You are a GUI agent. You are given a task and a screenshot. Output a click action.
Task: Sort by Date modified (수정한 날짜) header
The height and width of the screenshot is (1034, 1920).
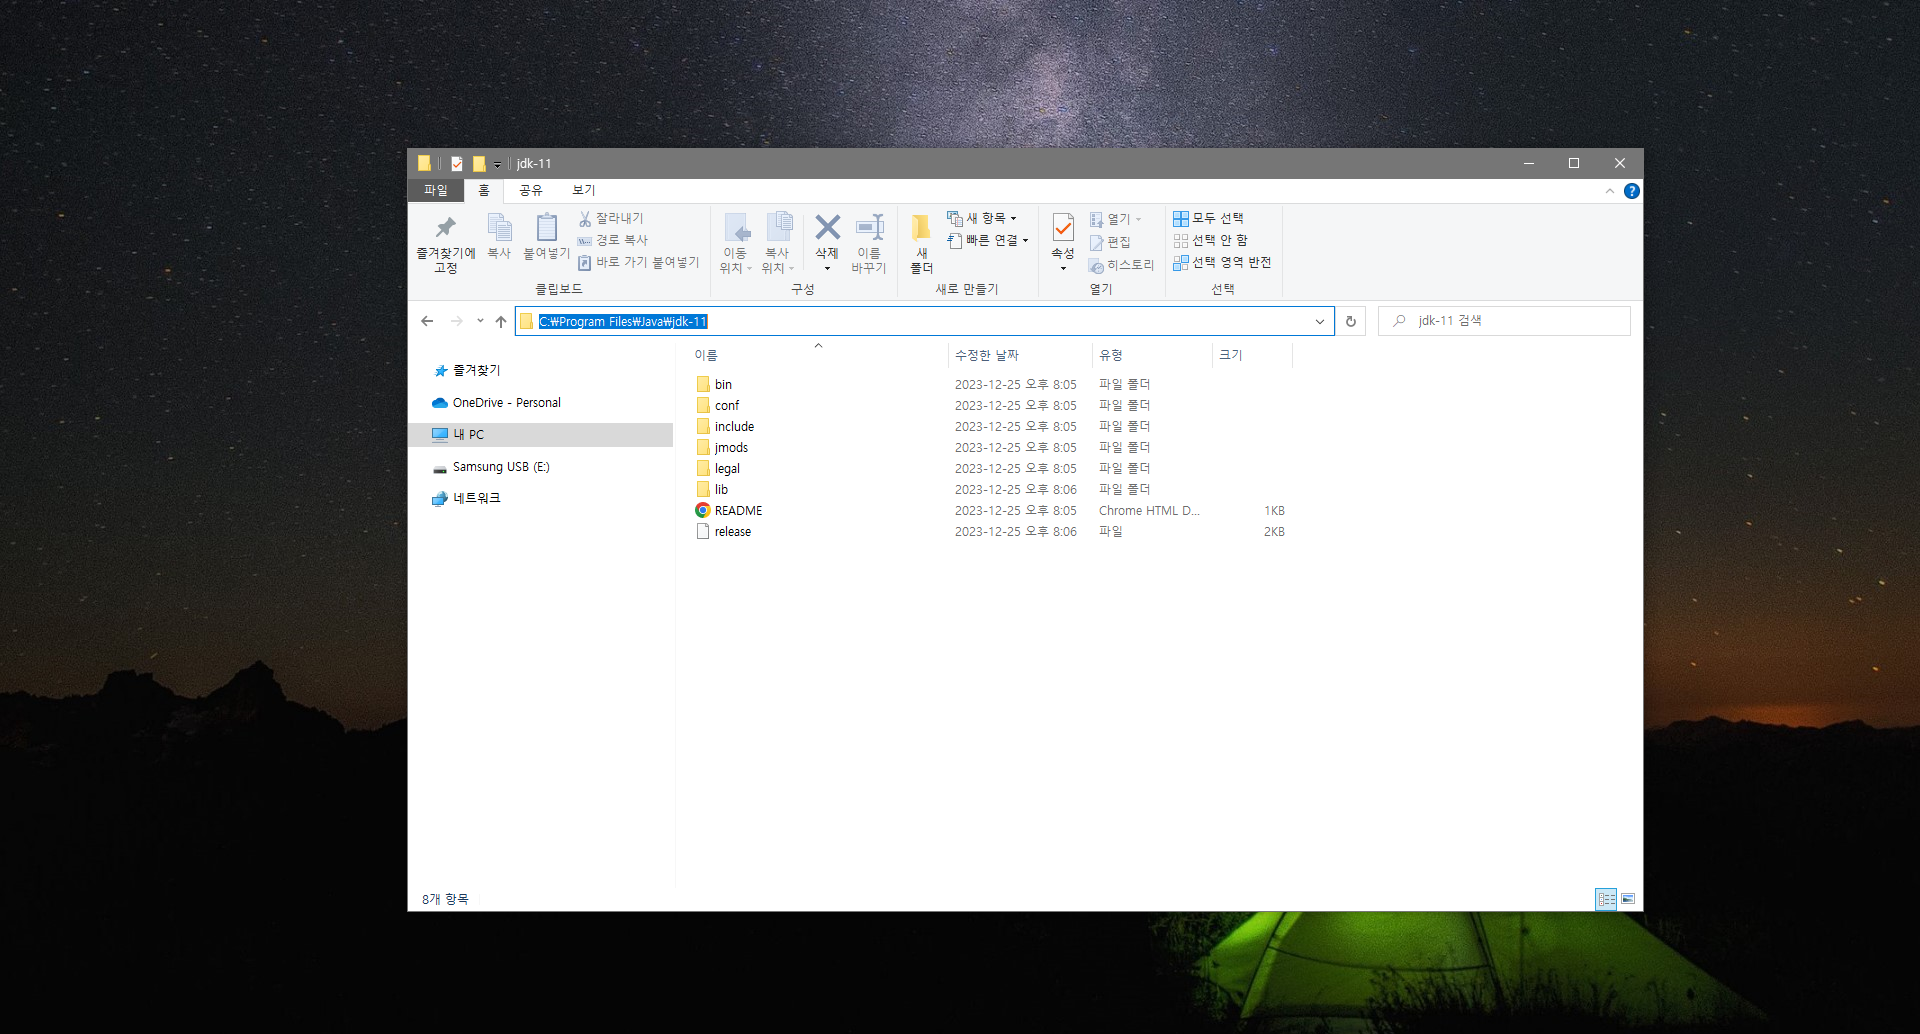pos(1020,355)
